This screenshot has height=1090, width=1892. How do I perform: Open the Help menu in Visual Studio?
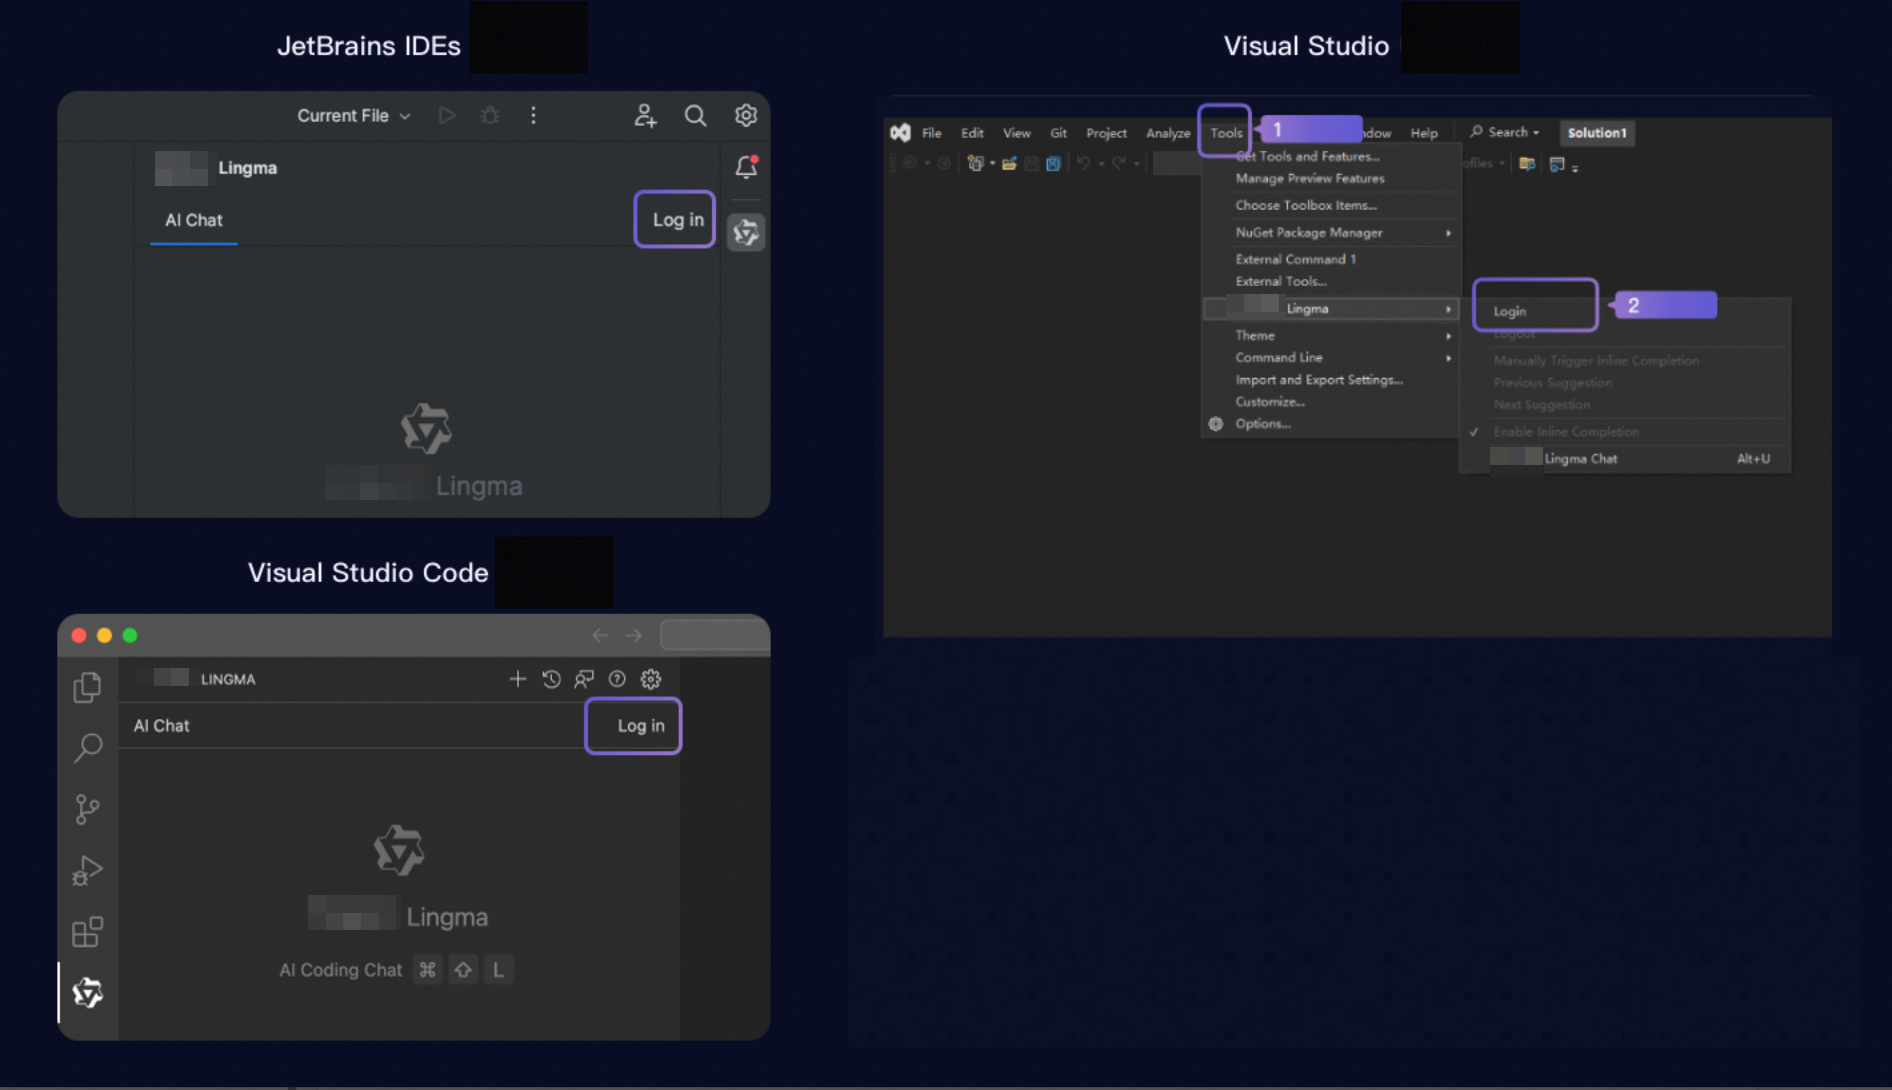pos(1424,133)
